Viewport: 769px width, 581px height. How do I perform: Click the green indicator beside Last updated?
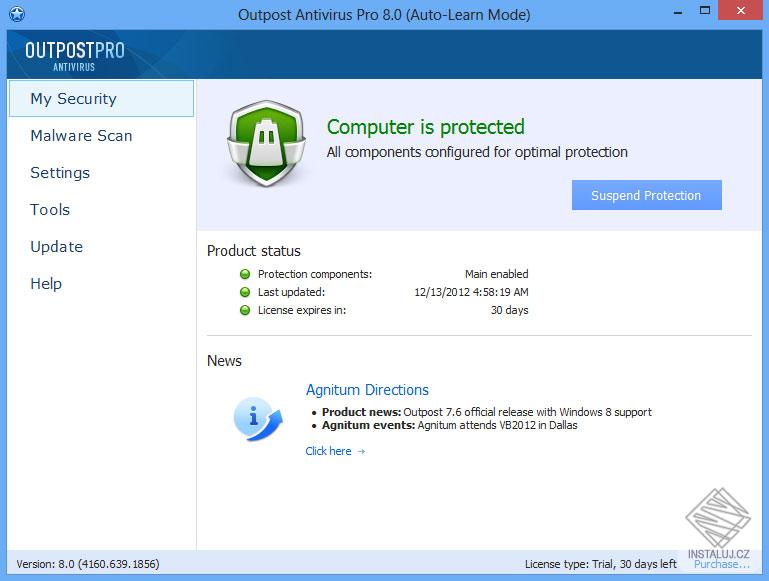tap(245, 292)
